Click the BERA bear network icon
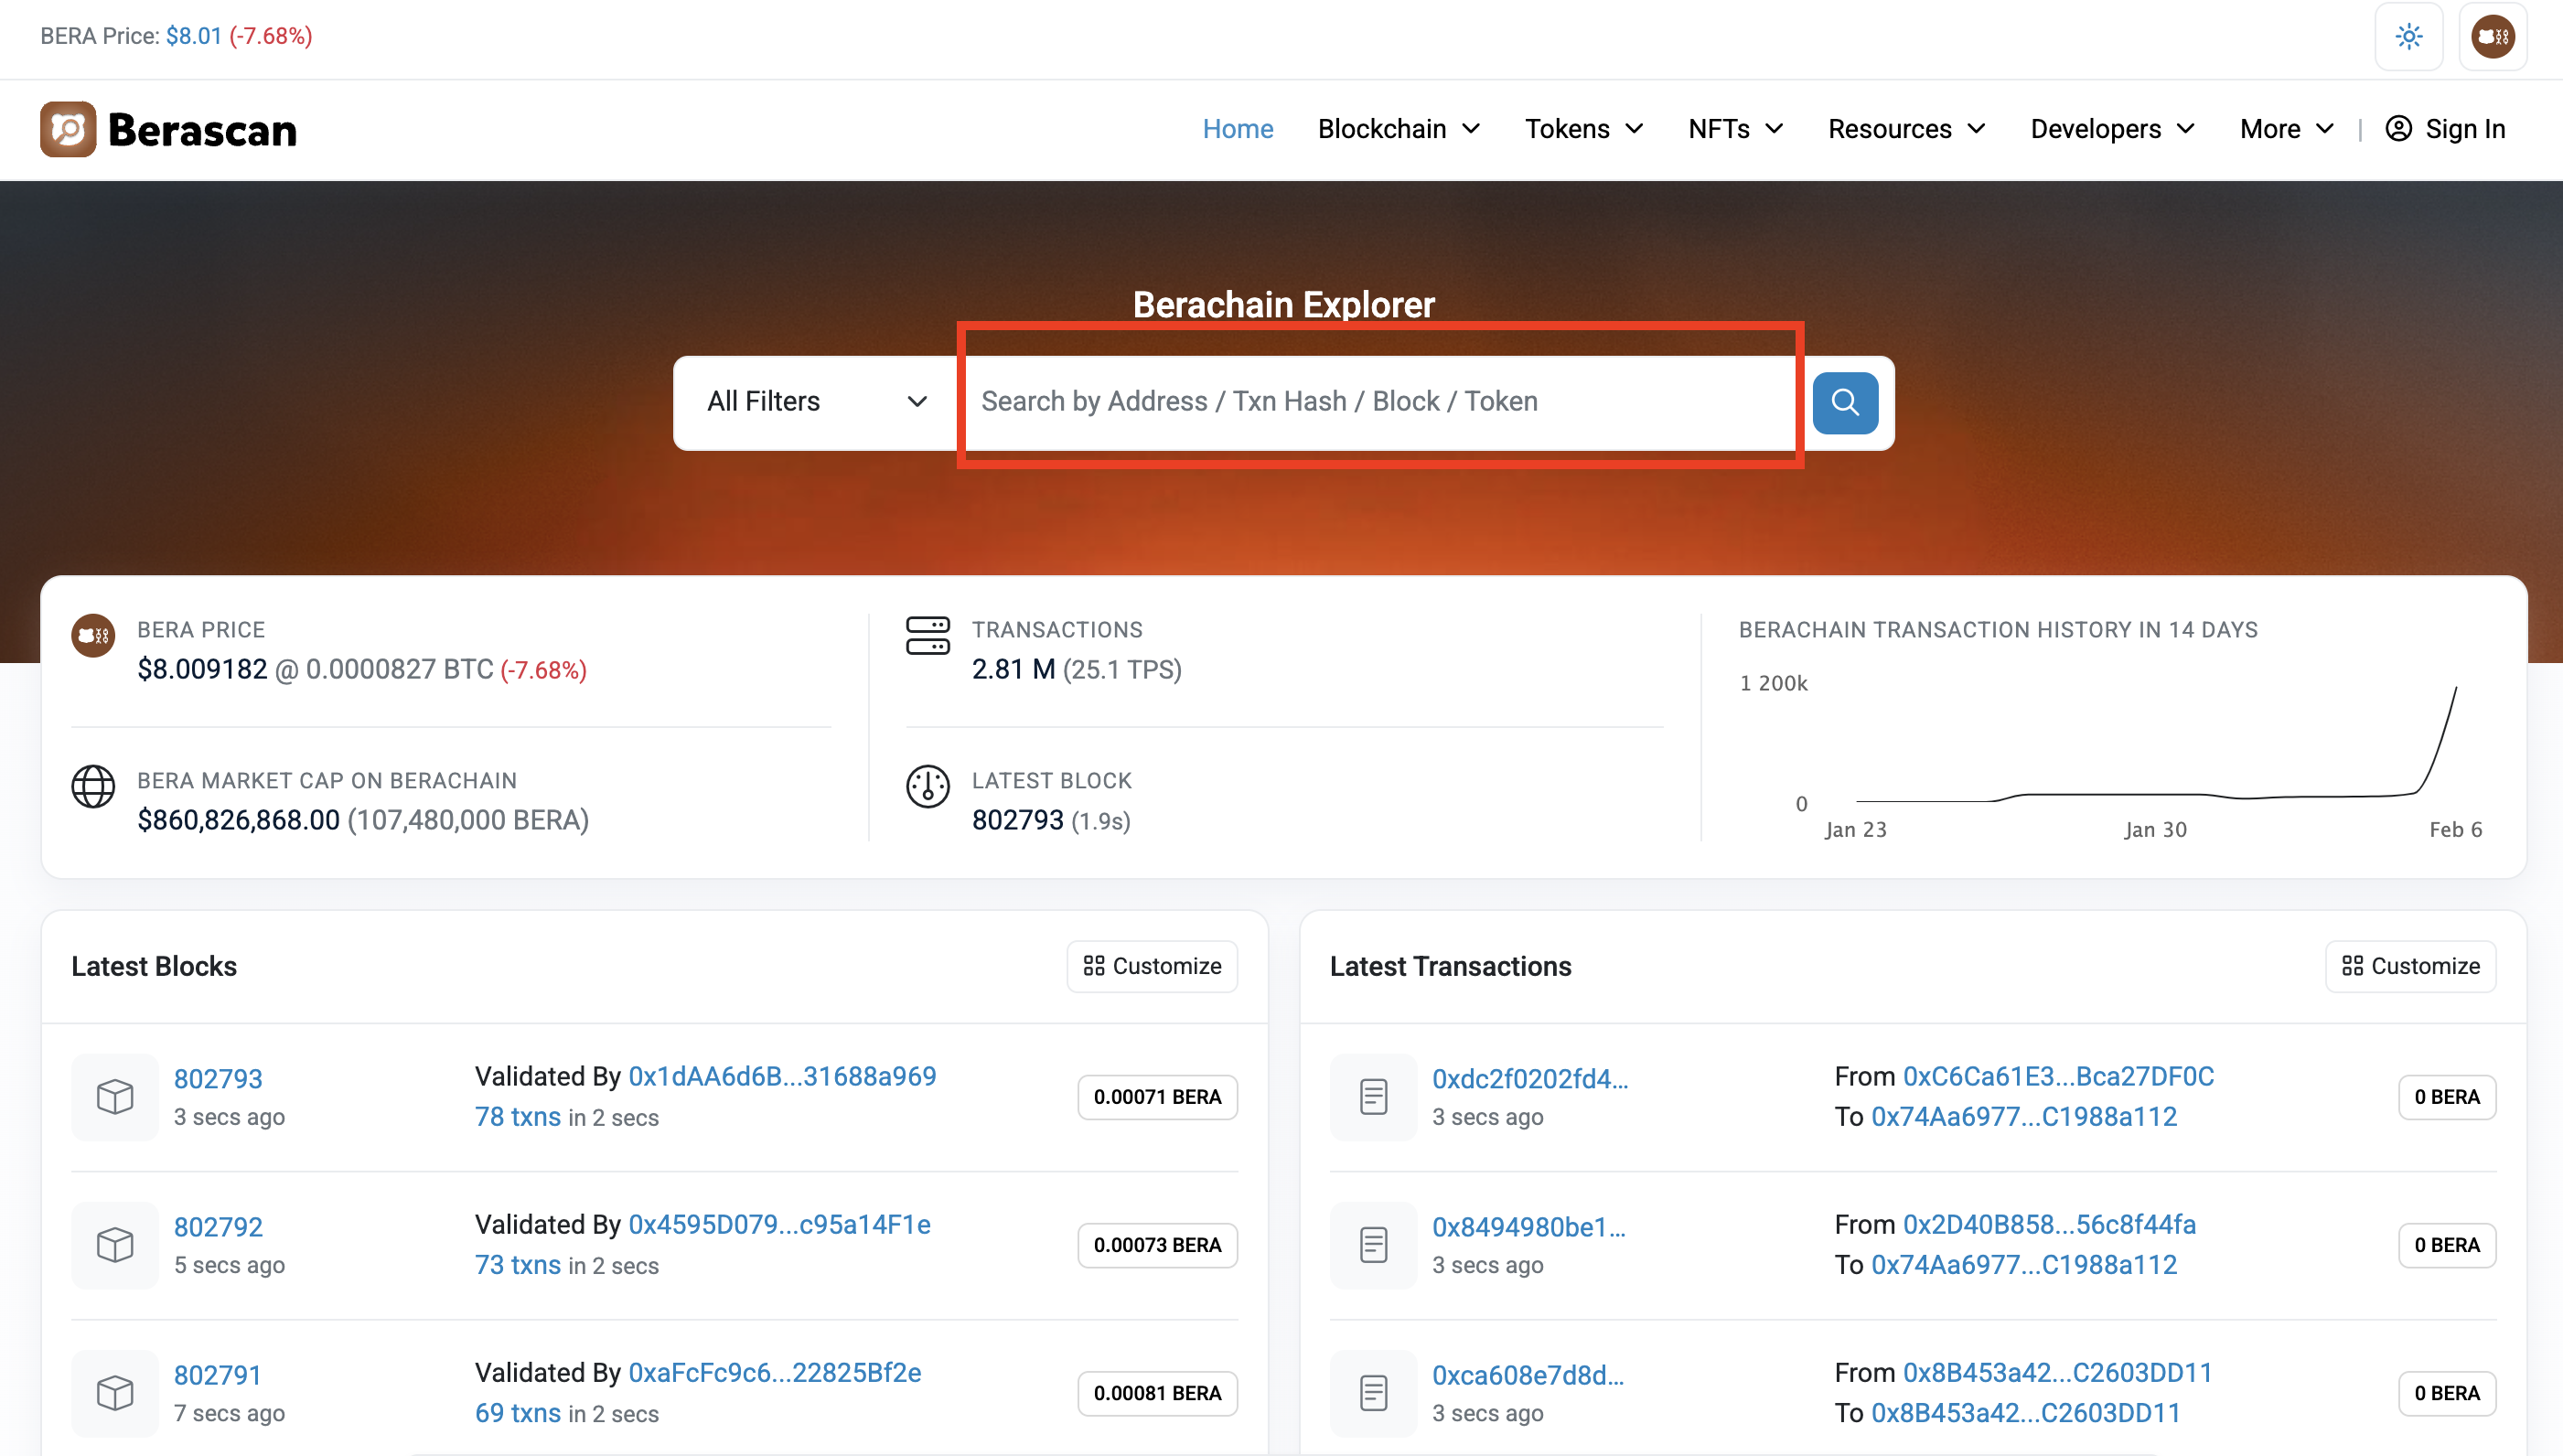The image size is (2563, 1456). (x=2492, y=37)
